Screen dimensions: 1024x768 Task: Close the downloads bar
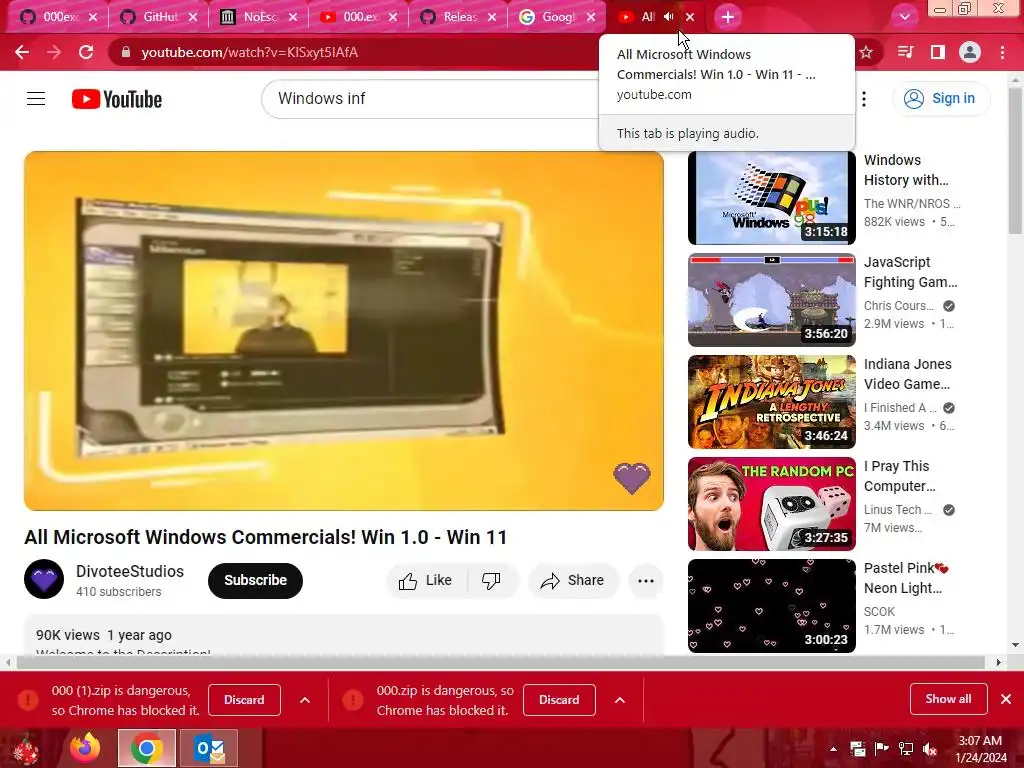coord(1006,699)
